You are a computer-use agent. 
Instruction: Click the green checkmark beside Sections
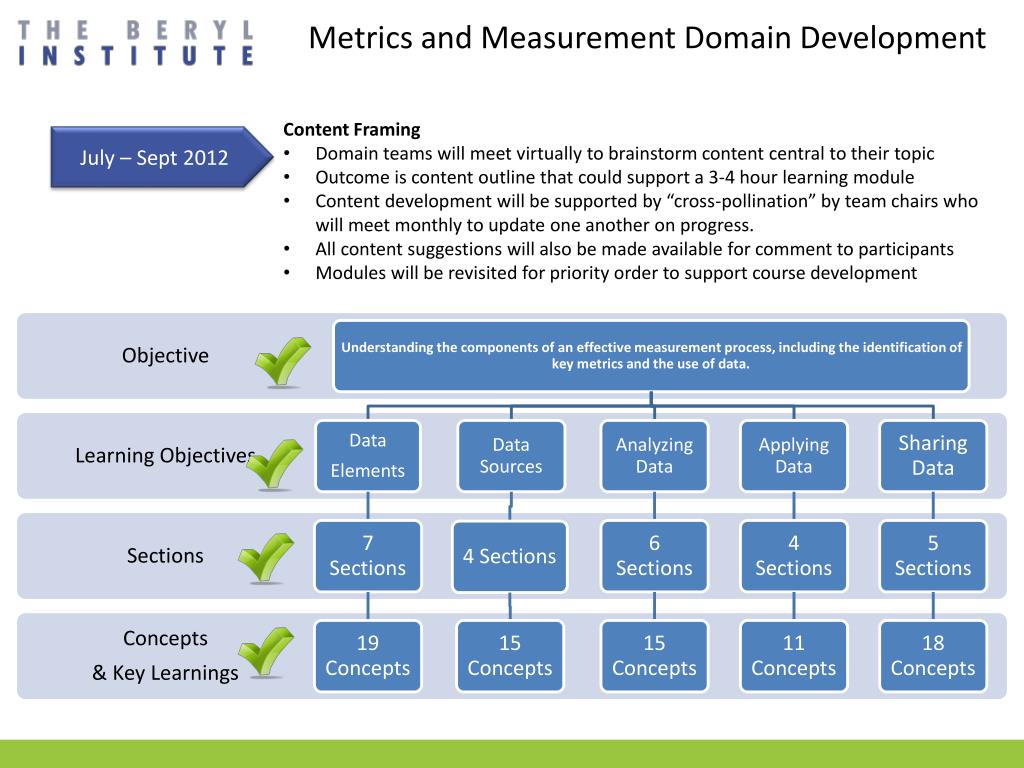pyautogui.click(x=266, y=557)
